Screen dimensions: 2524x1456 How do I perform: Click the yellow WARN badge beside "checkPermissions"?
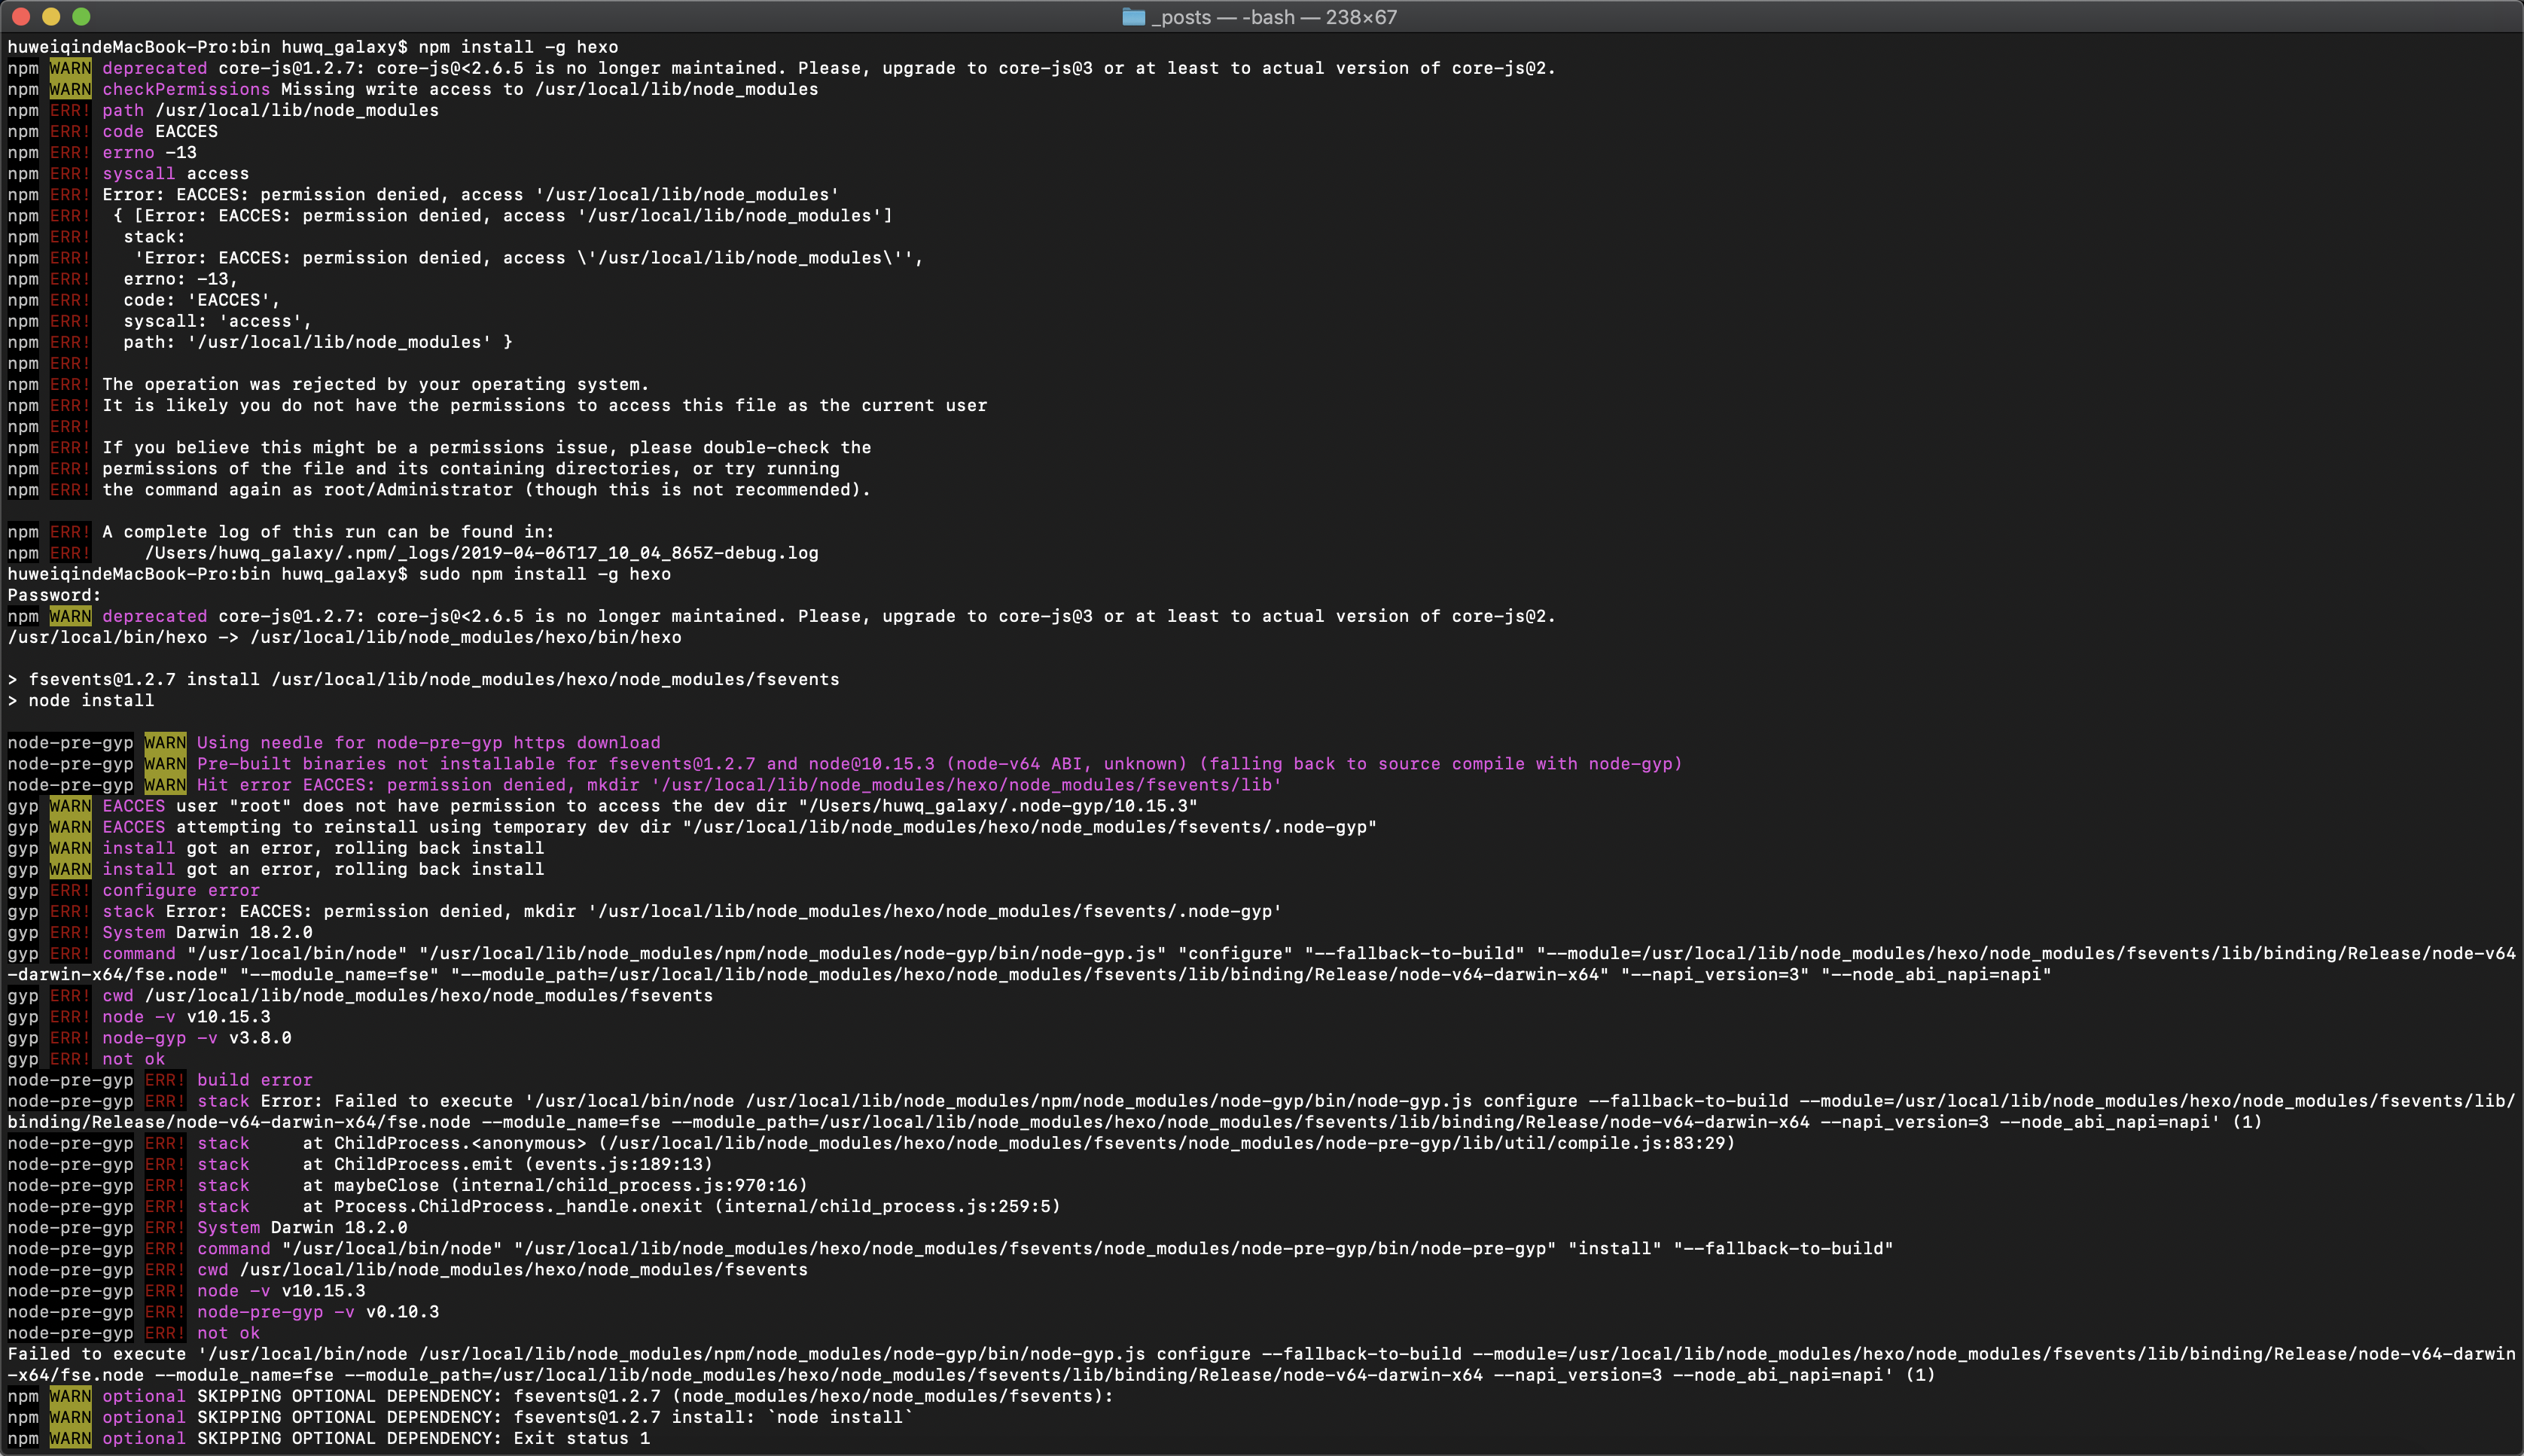[70, 89]
